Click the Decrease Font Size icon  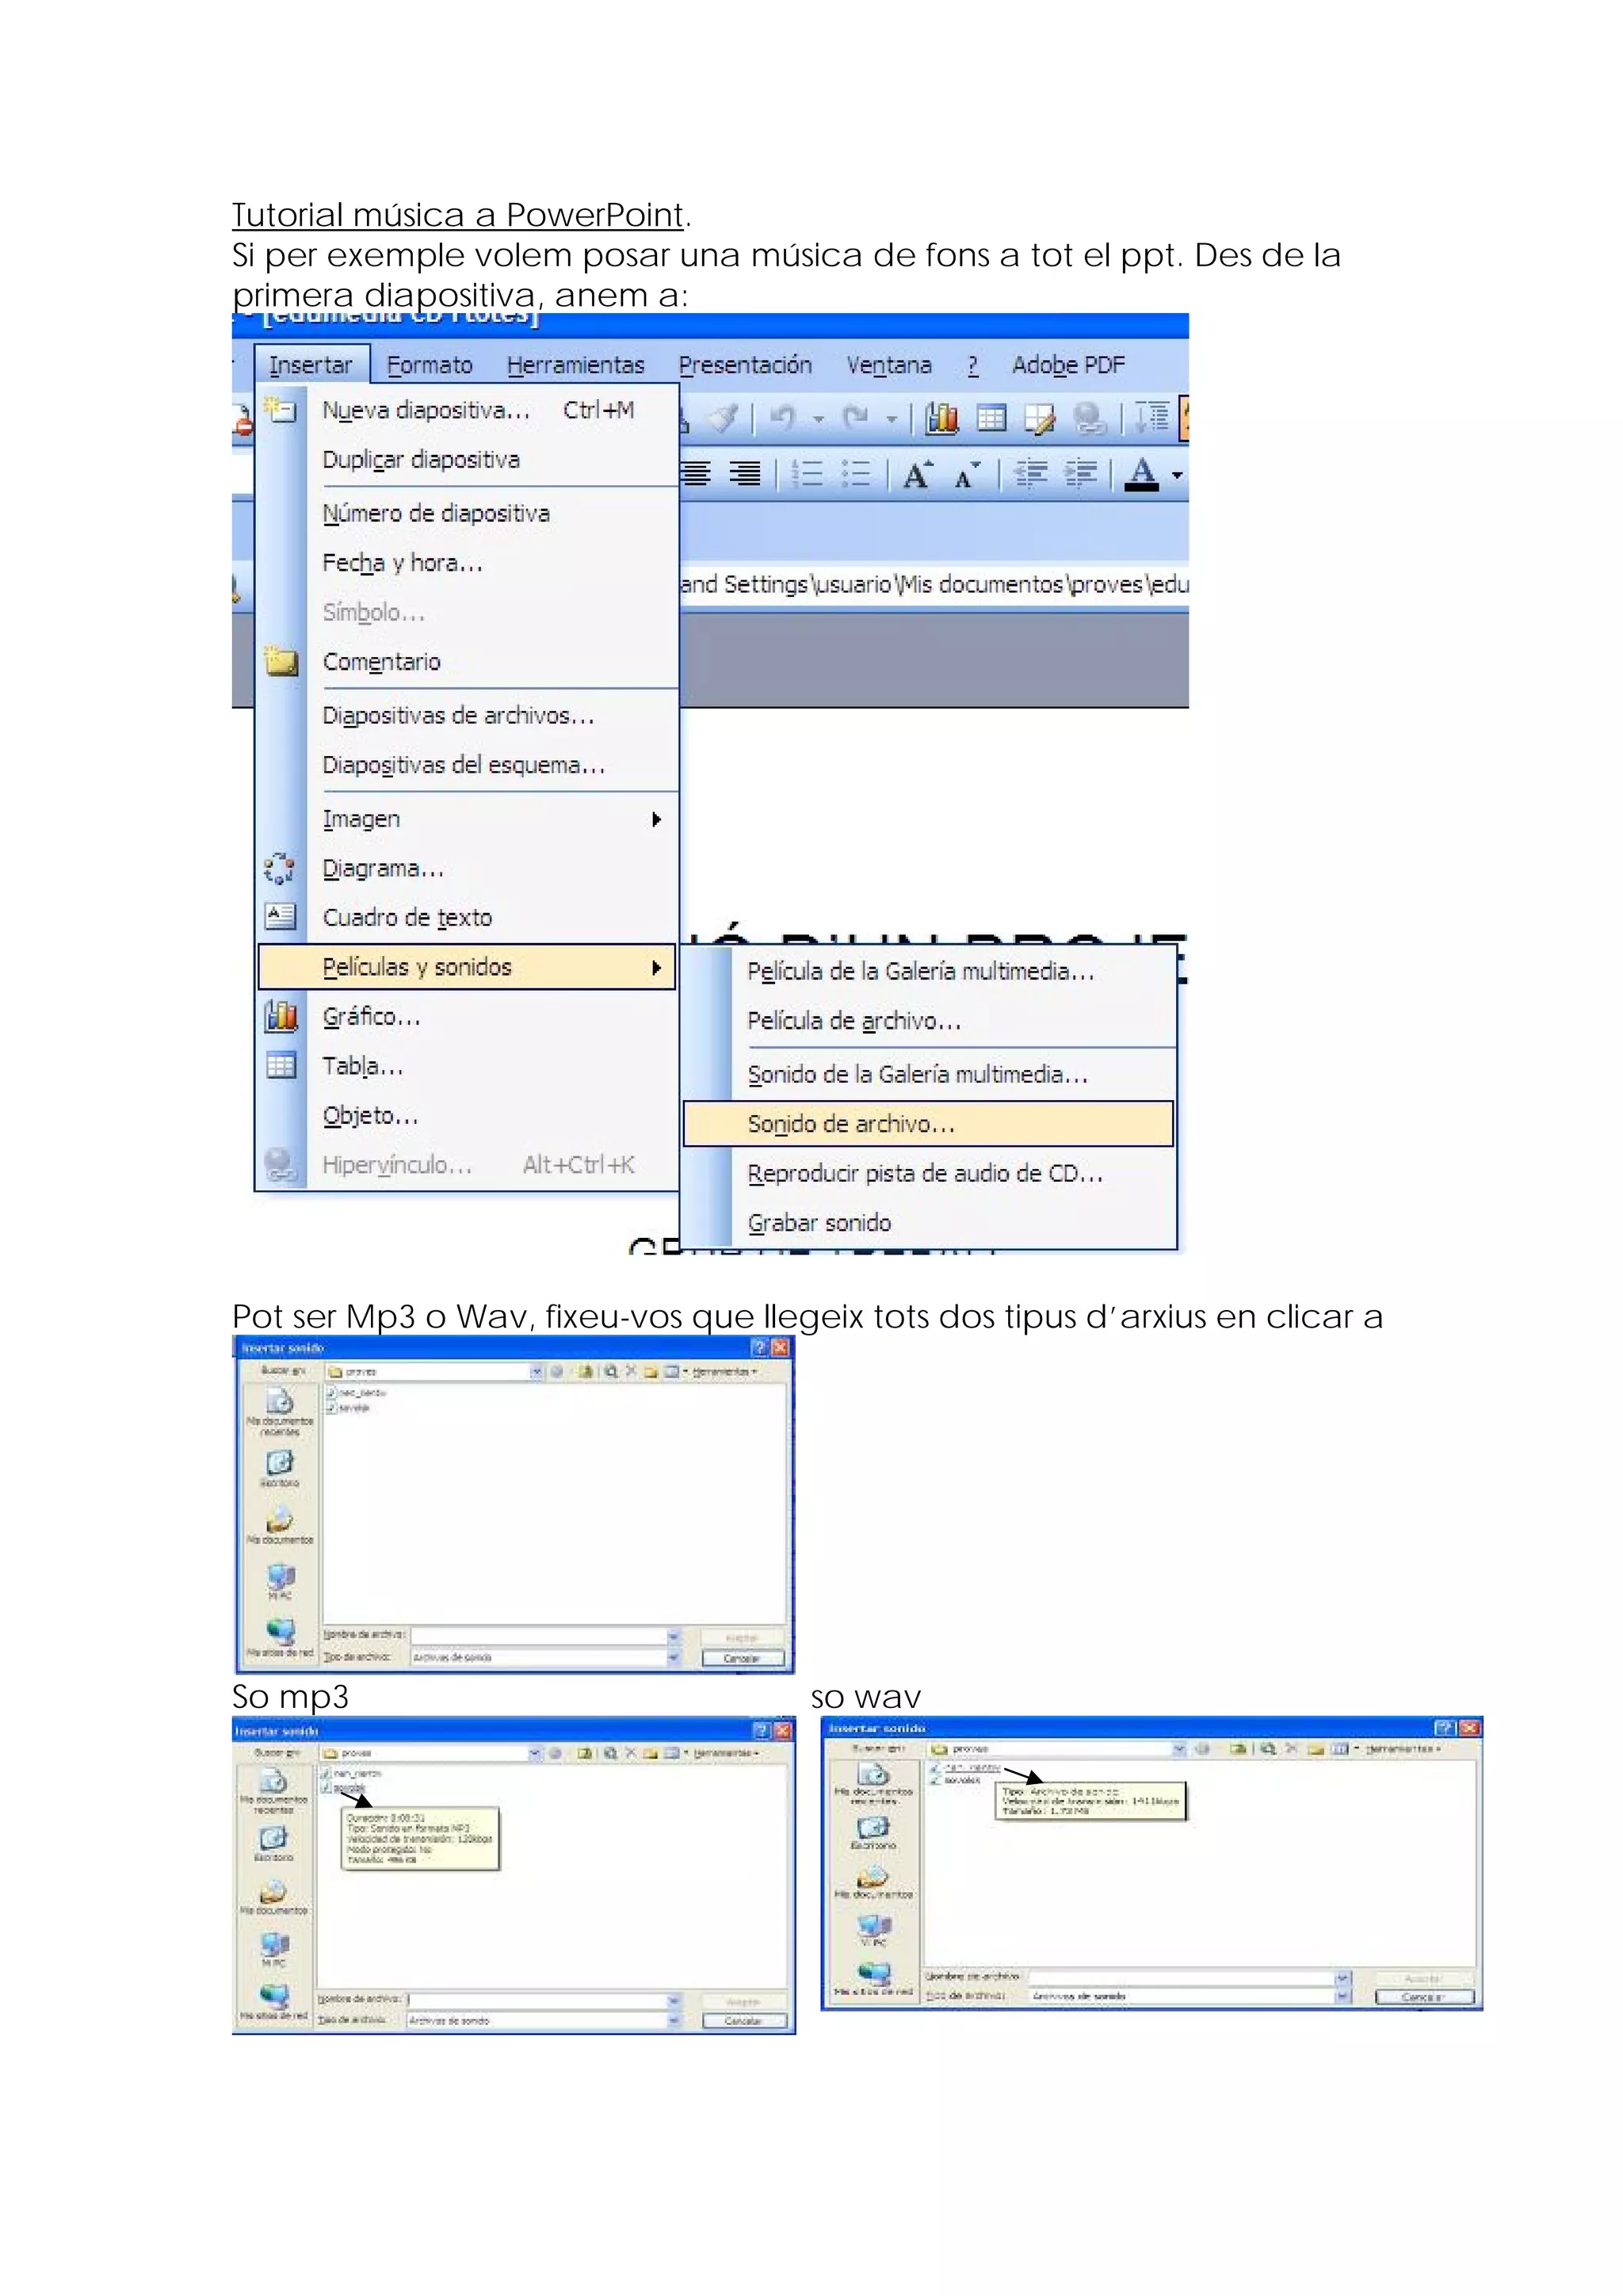click(x=967, y=475)
